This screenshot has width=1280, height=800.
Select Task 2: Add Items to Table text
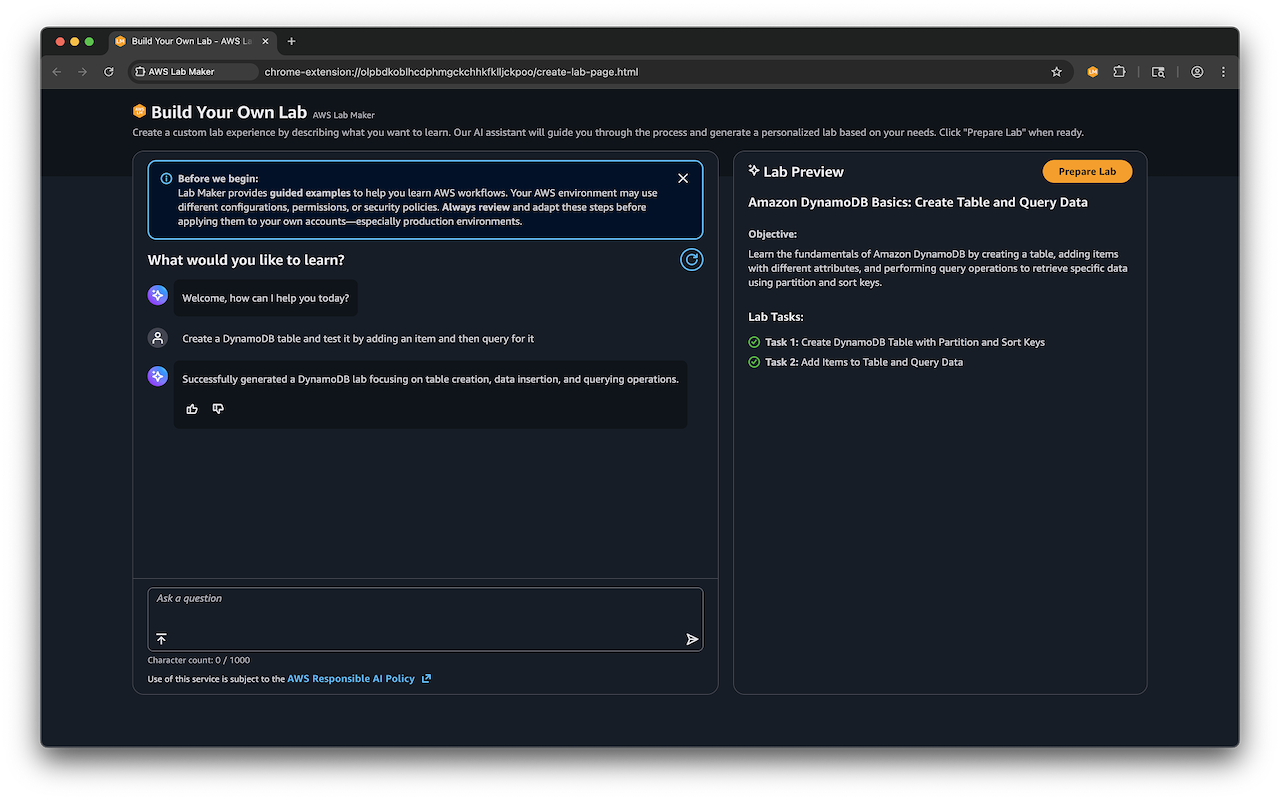pos(864,362)
